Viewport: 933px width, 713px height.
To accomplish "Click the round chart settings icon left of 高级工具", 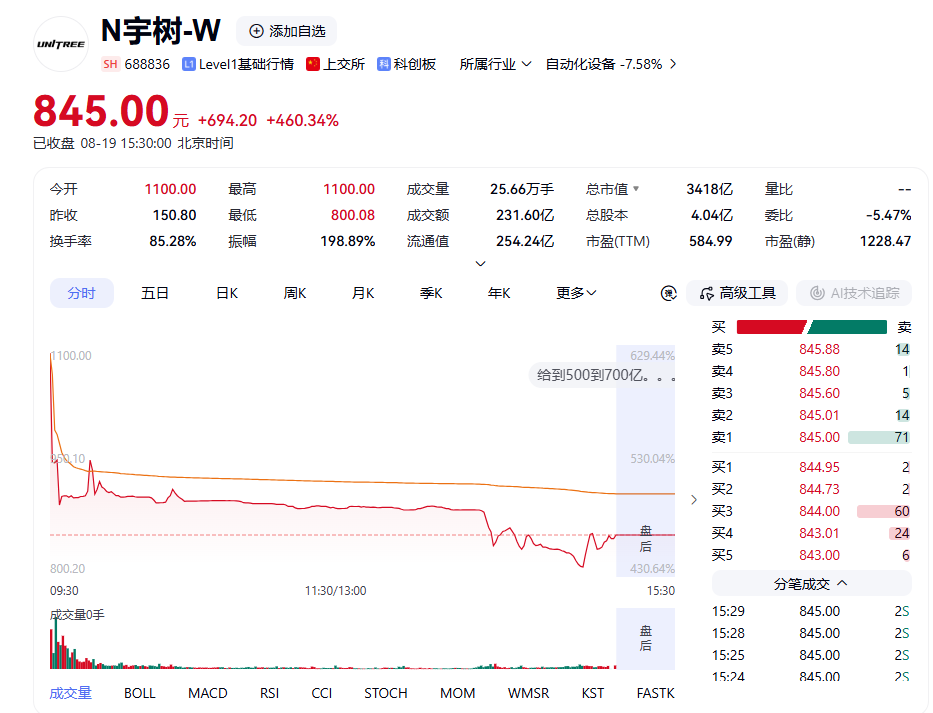I will [669, 293].
